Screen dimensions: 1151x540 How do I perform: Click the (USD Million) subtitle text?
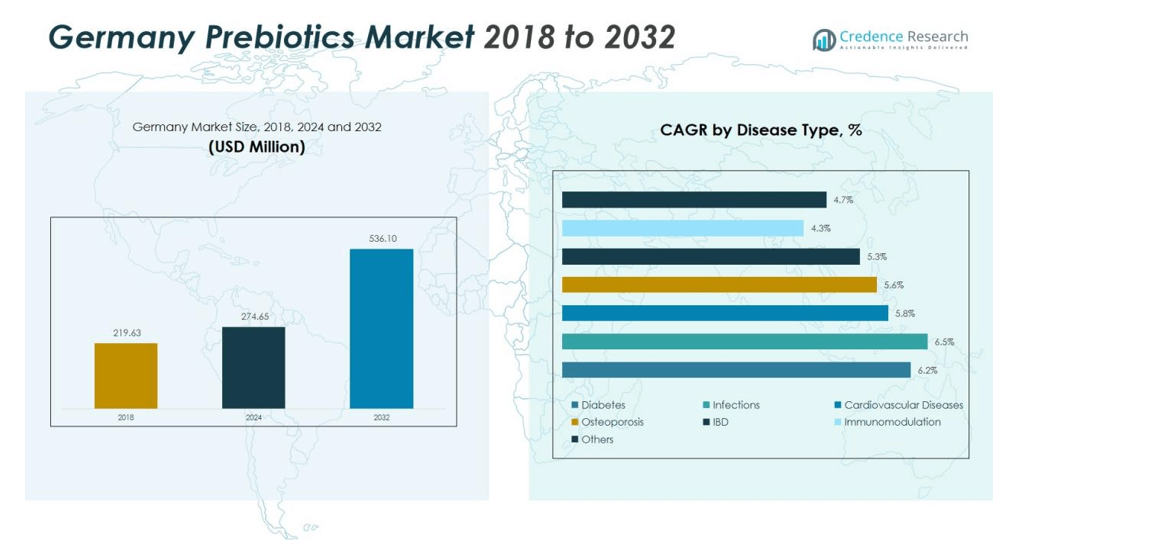coord(256,147)
